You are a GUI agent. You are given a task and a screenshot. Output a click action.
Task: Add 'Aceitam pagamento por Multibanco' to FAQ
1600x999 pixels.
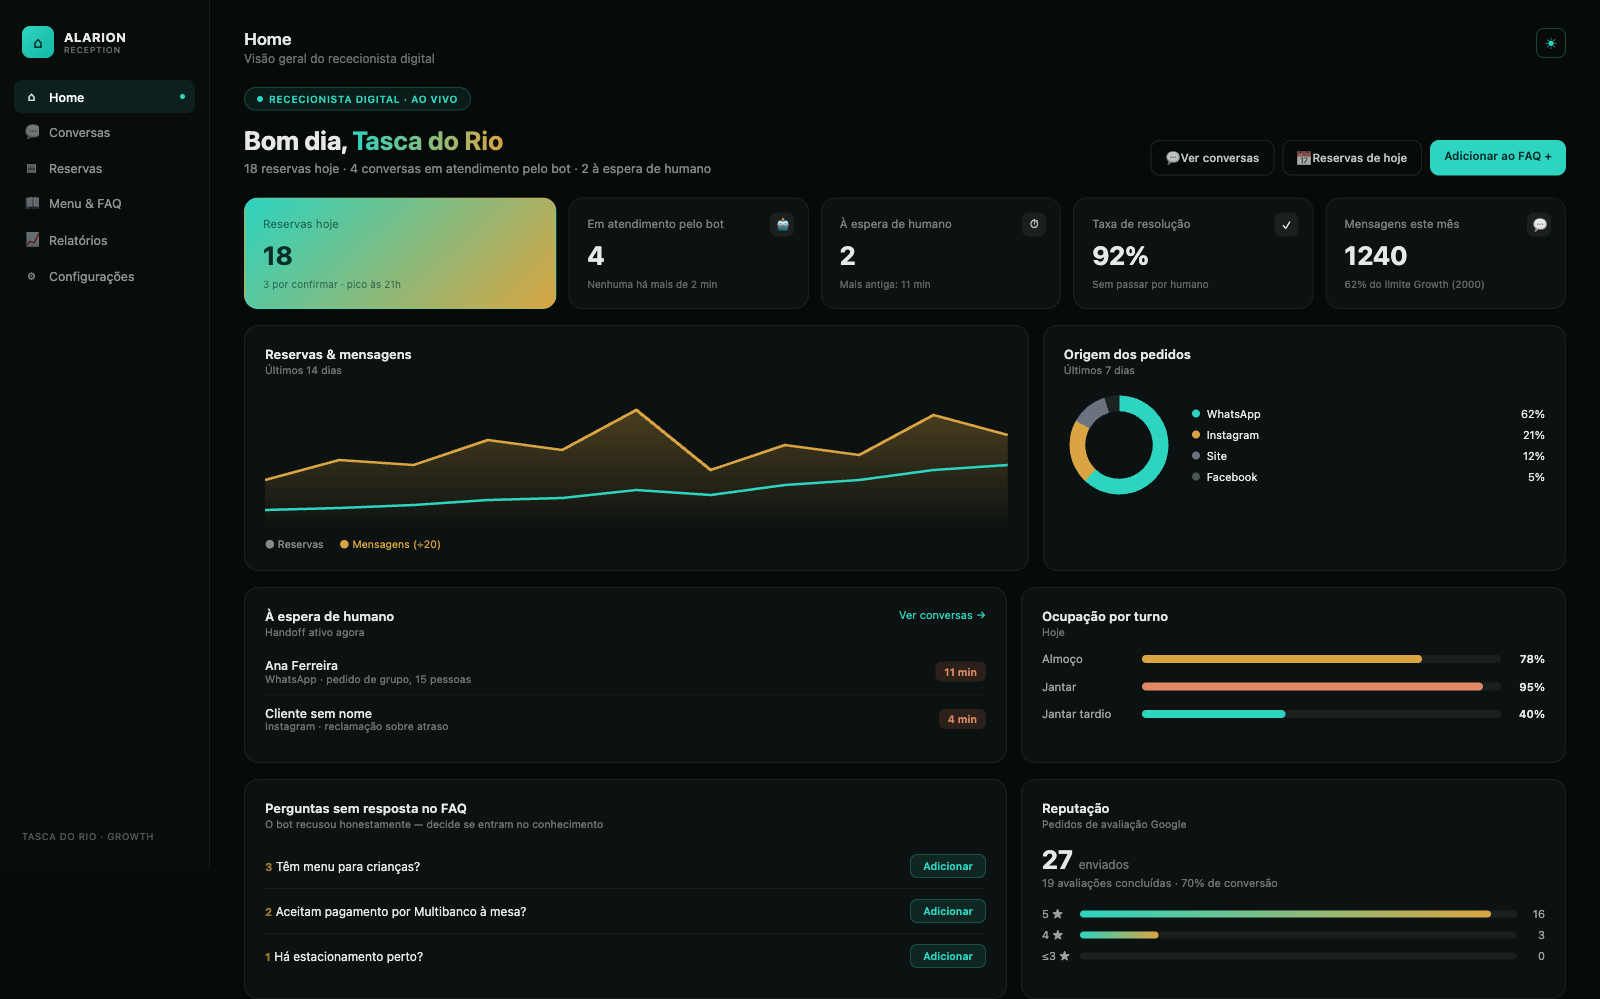pyautogui.click(x=948, y=911)
